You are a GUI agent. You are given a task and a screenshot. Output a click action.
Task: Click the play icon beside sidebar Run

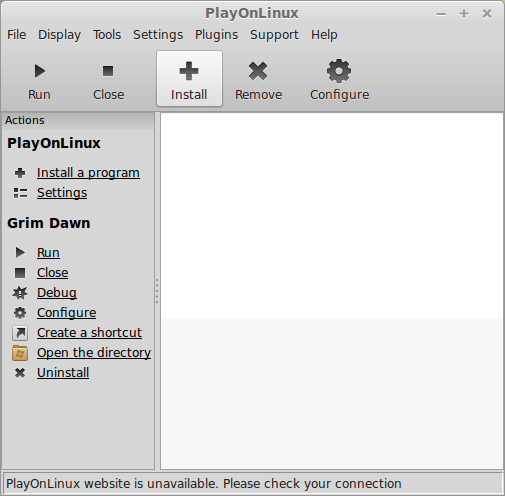point(20,253)
